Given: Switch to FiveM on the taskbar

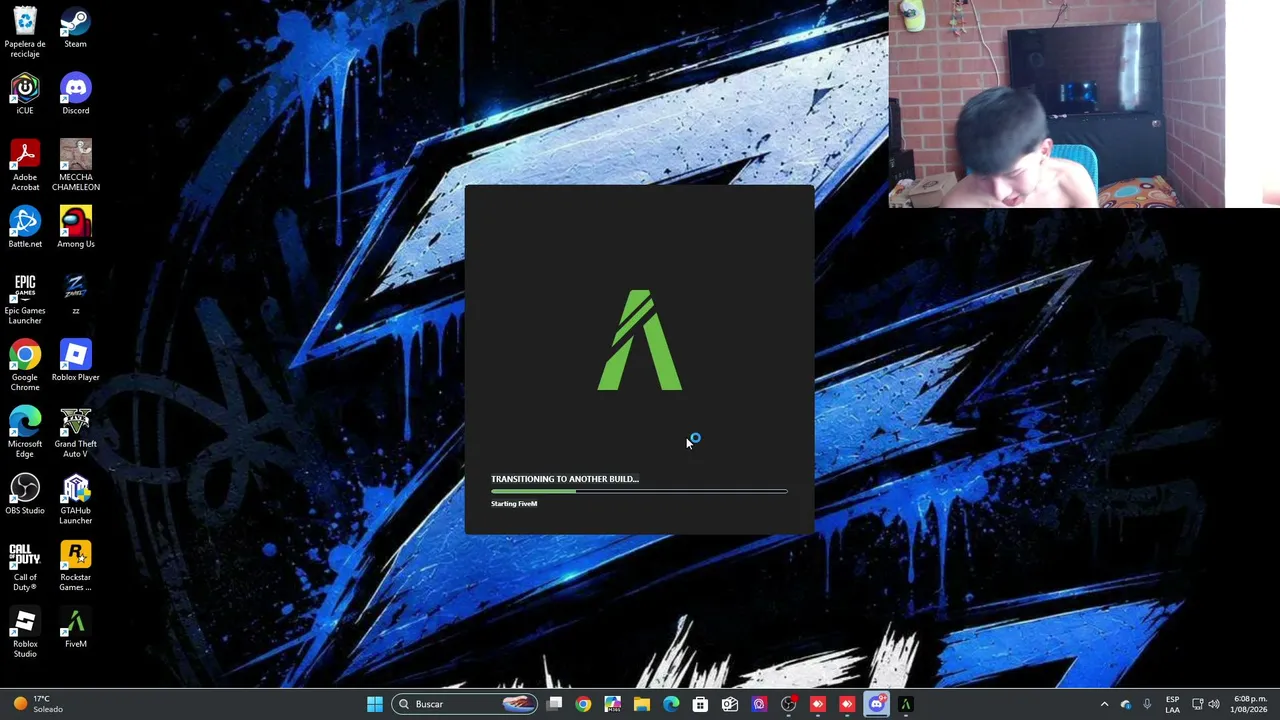Looking at the screenshot, I should click(x=905, y=704).
